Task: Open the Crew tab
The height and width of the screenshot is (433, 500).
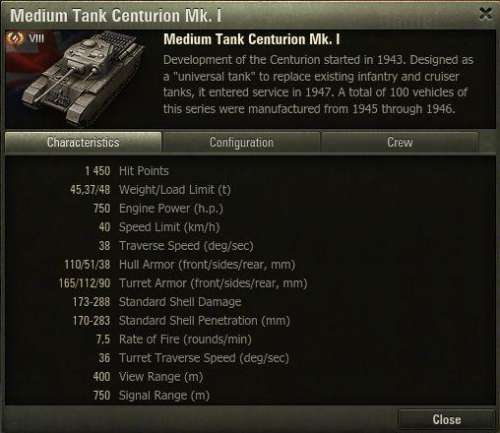Action: pyautogui.click(x=400, y=143)
